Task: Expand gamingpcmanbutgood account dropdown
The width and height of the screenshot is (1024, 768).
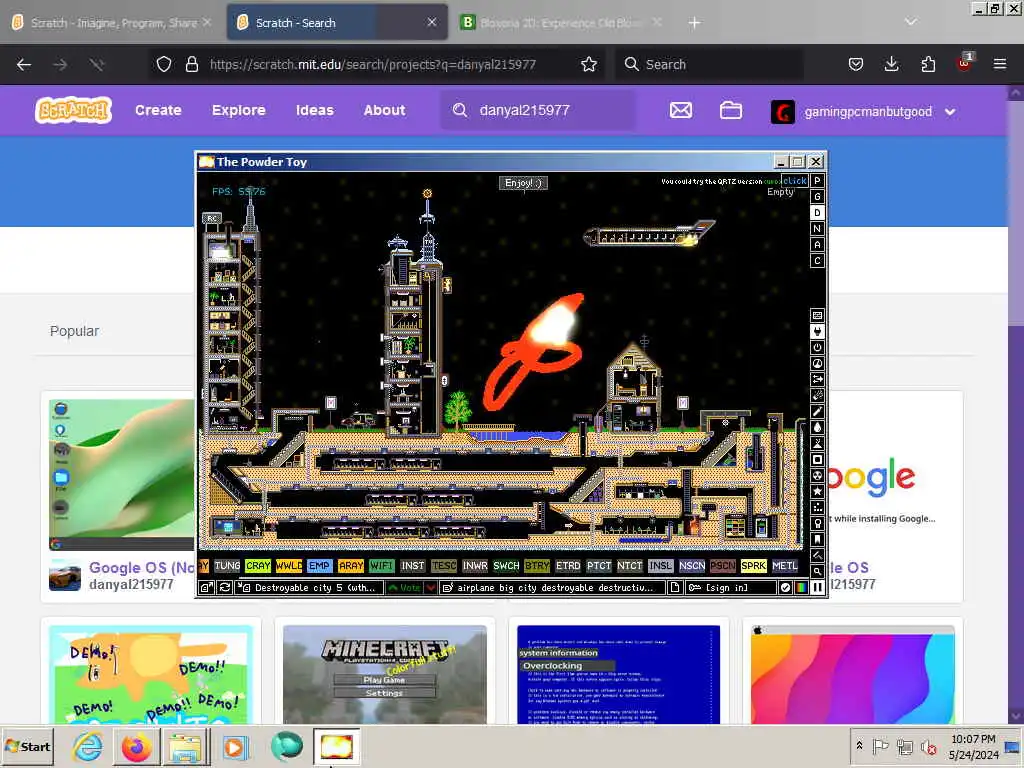Action: (x=950, y=112)
